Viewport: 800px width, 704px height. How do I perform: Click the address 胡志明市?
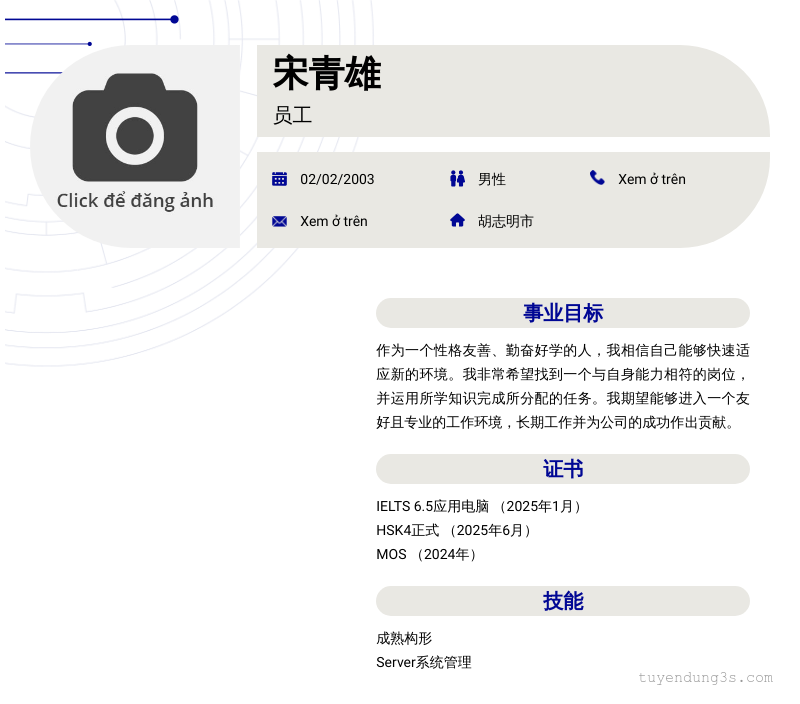506,221
